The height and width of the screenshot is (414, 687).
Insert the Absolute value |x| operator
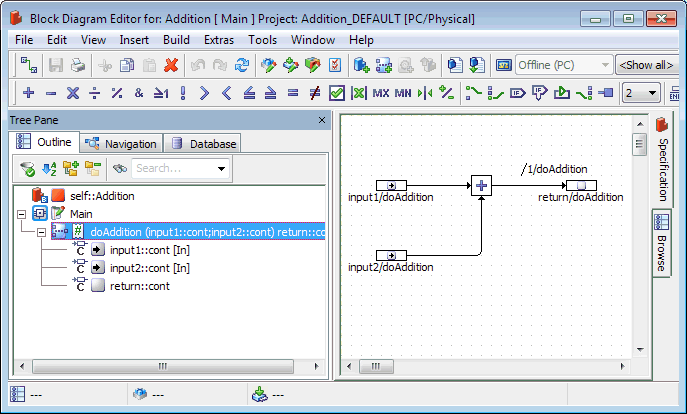(359, 93)
